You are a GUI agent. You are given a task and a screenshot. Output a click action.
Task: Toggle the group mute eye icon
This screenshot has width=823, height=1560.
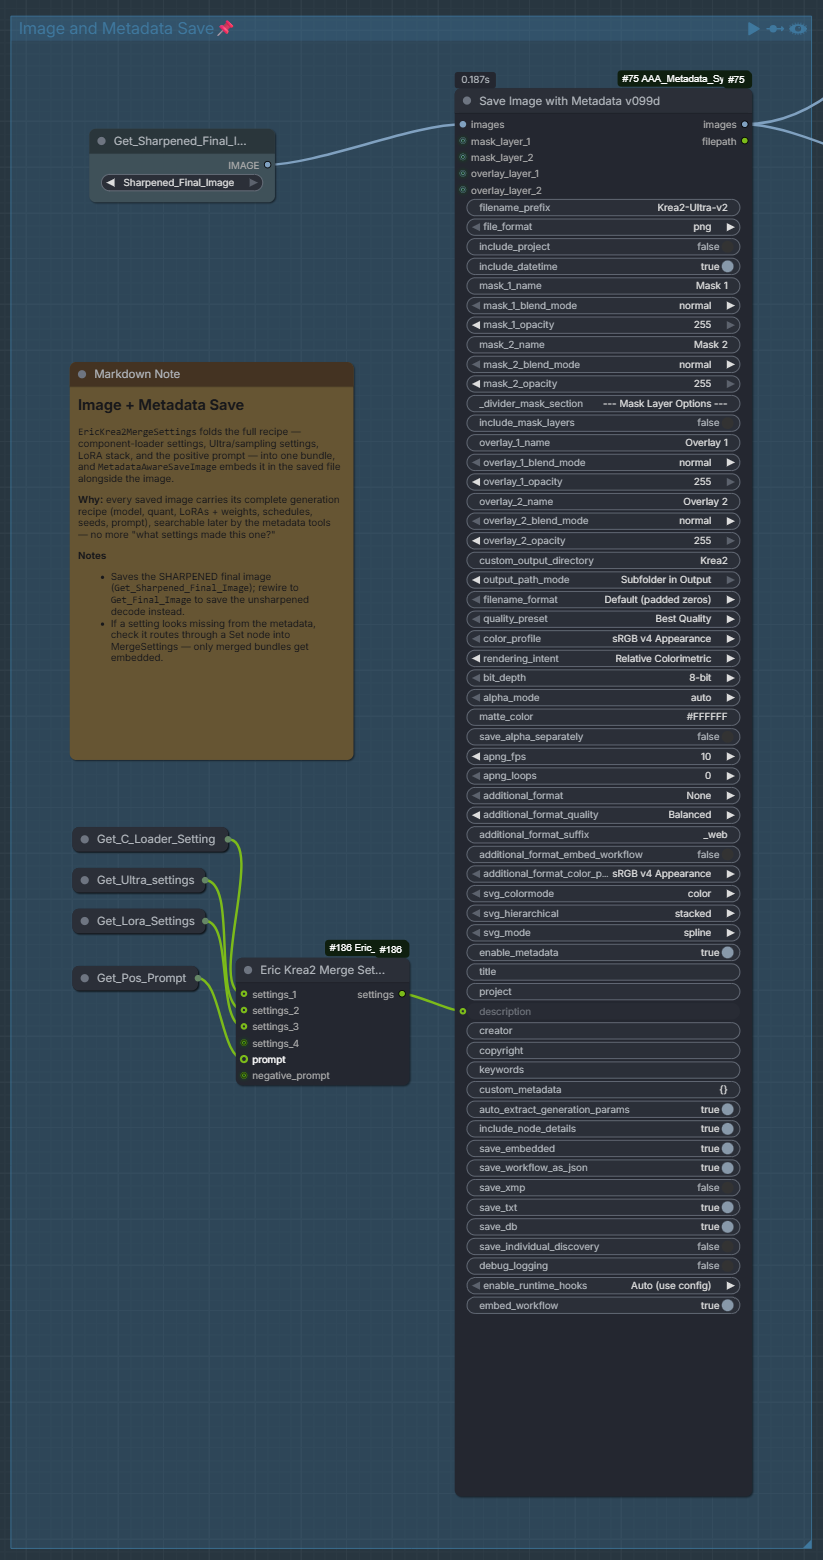click(798, 29)
